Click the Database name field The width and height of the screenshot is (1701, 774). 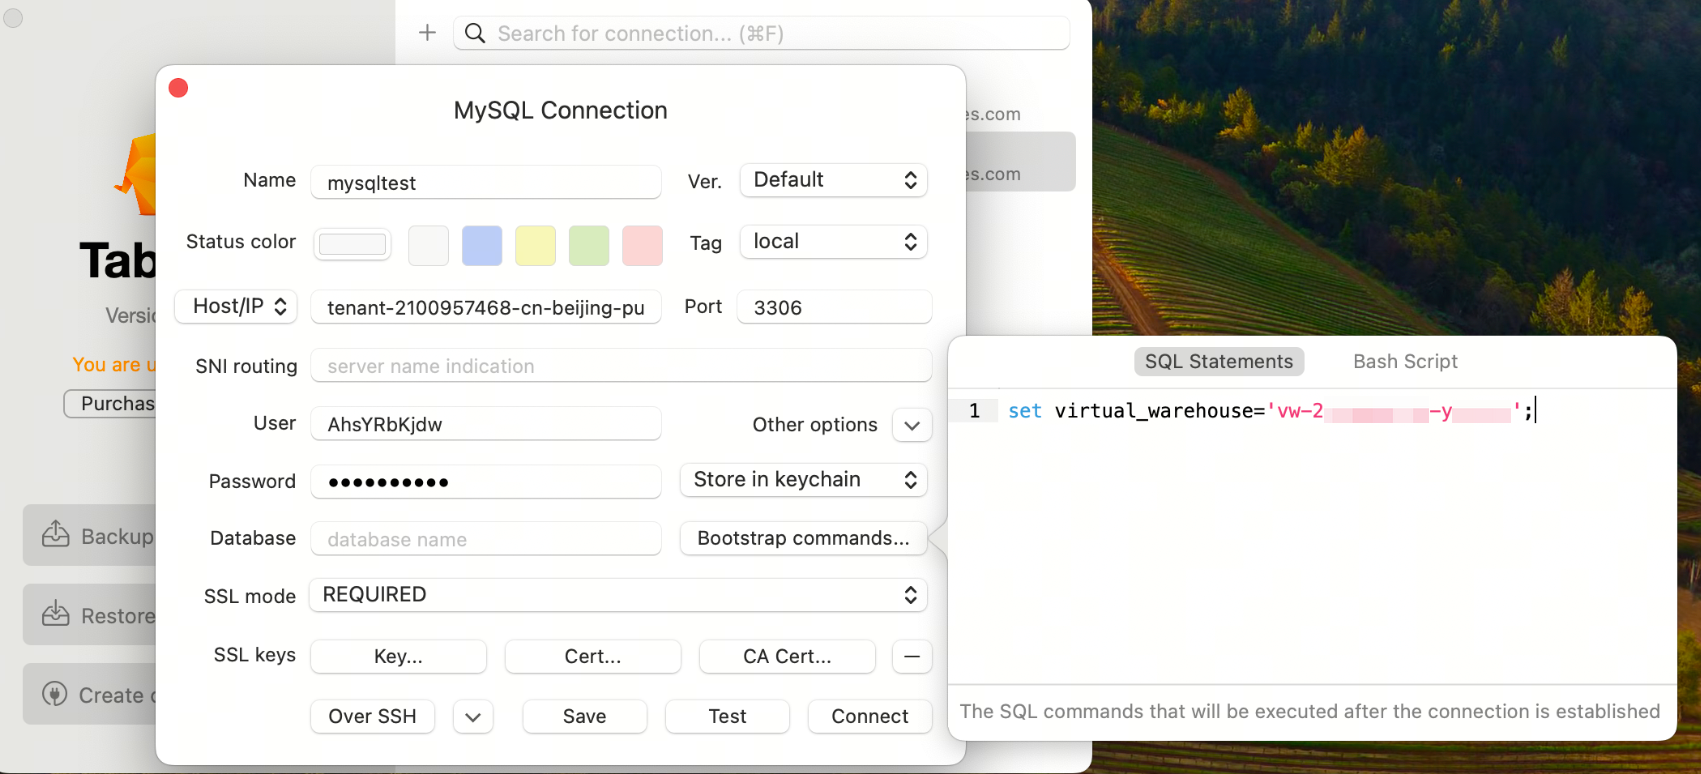point(486,539)
